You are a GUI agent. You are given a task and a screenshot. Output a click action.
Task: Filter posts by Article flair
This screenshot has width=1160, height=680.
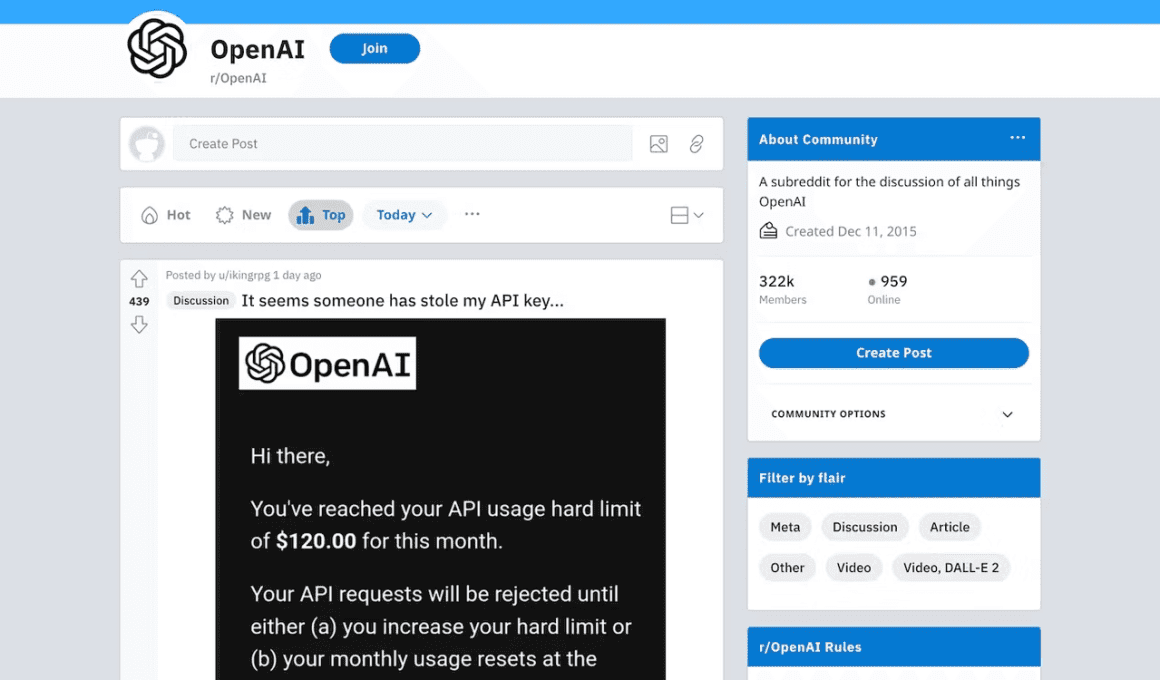click(950, 527)
